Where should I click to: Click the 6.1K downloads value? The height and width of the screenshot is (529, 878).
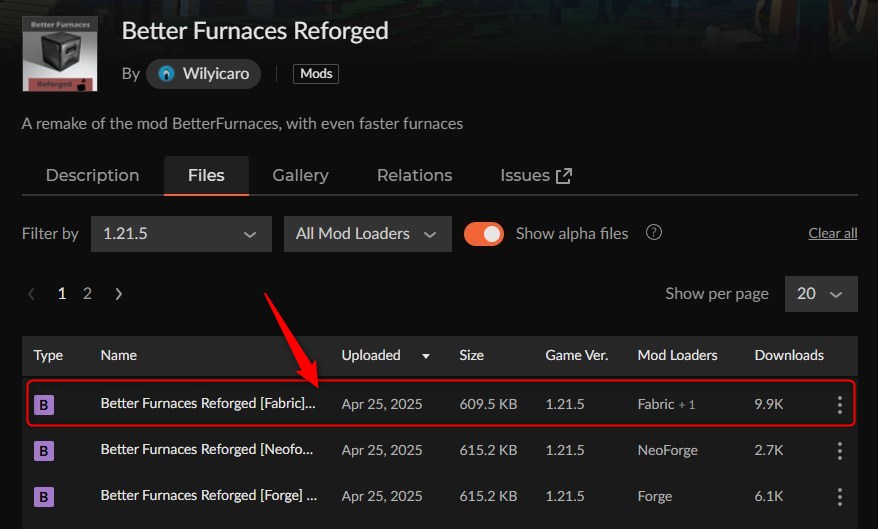[769, 497]
